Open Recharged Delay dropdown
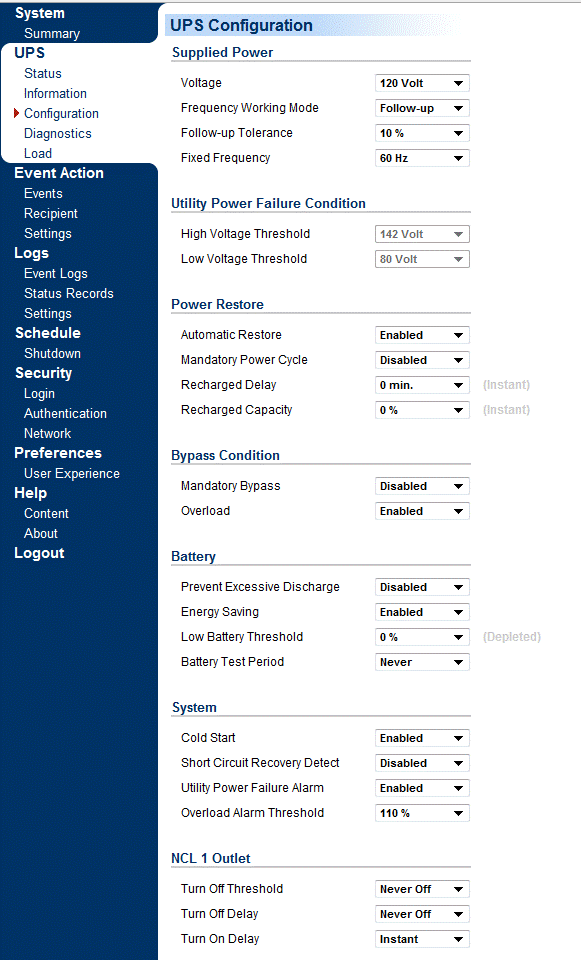Image resolution: width=581 pixels, height=960 pixels. (x=422, y=386)
